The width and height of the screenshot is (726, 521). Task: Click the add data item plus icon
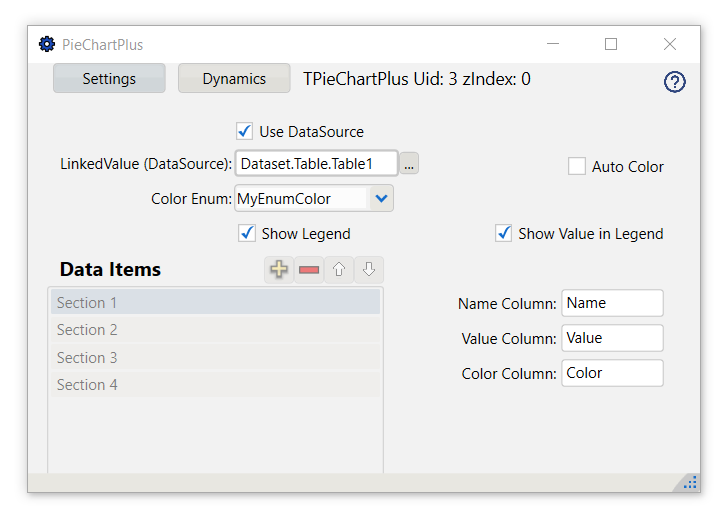tap(279, 270)
